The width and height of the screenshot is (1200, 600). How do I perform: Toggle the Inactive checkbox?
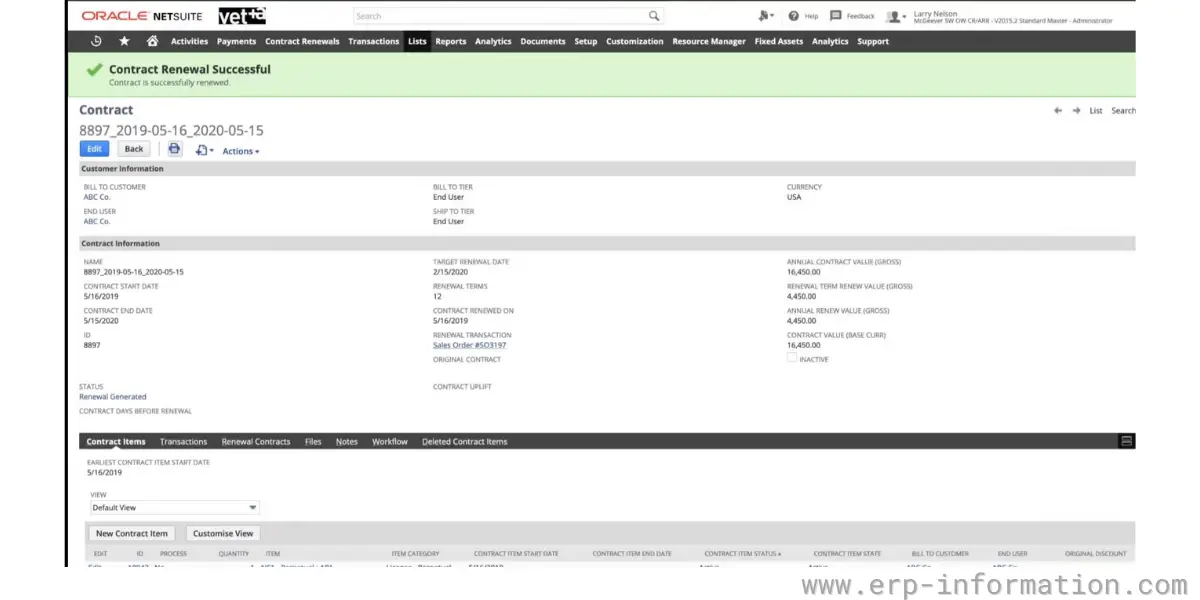click(x=792, y=357)
